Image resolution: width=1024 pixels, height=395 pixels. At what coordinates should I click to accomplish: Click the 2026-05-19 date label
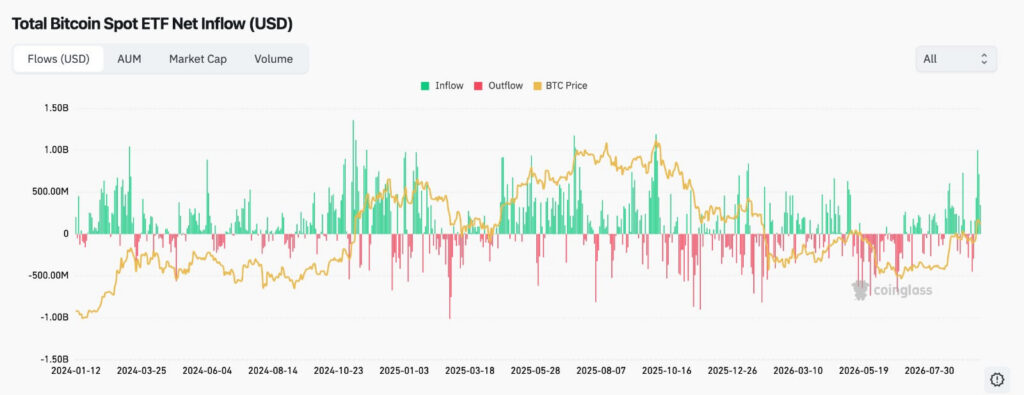[863, 371]
